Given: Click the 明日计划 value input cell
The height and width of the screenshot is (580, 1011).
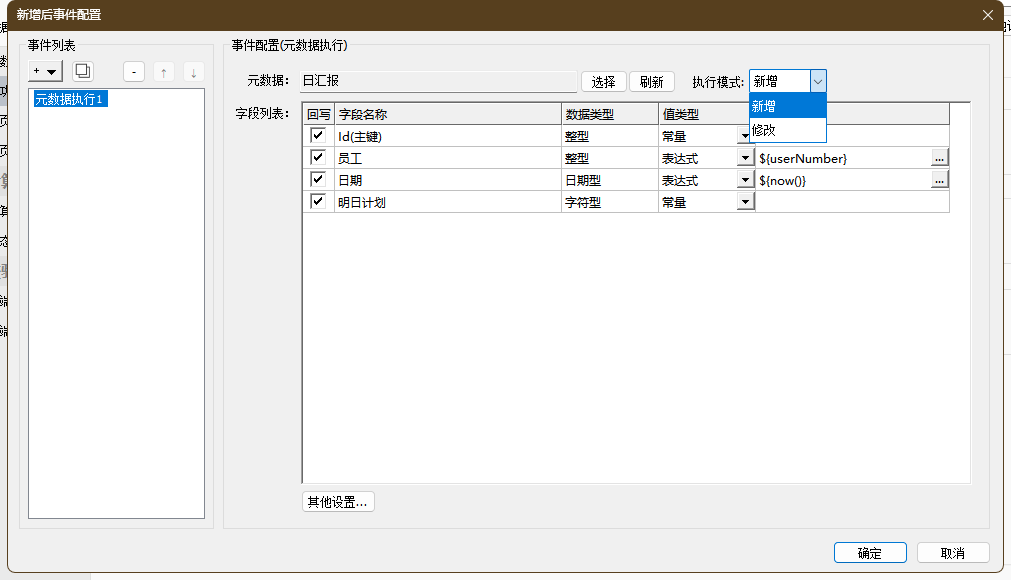Looking at the screenshot, I should (x=850, y=202).
